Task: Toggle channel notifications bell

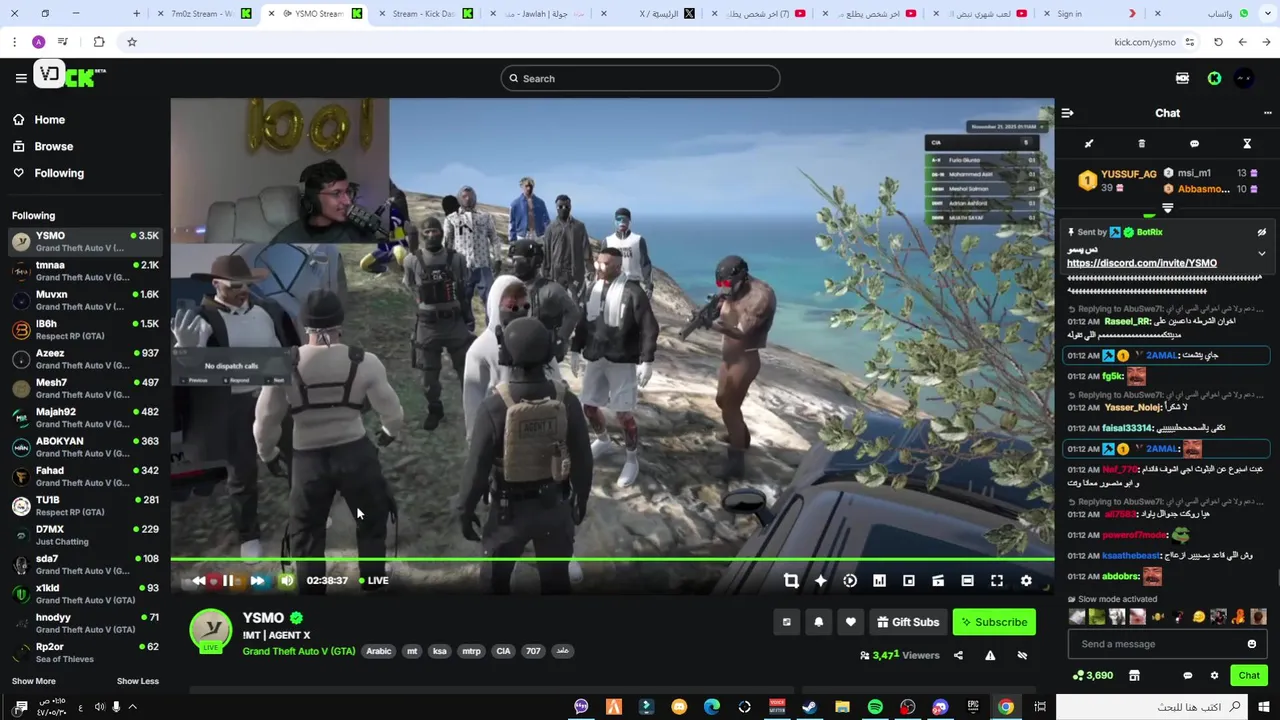Action: 818,622
